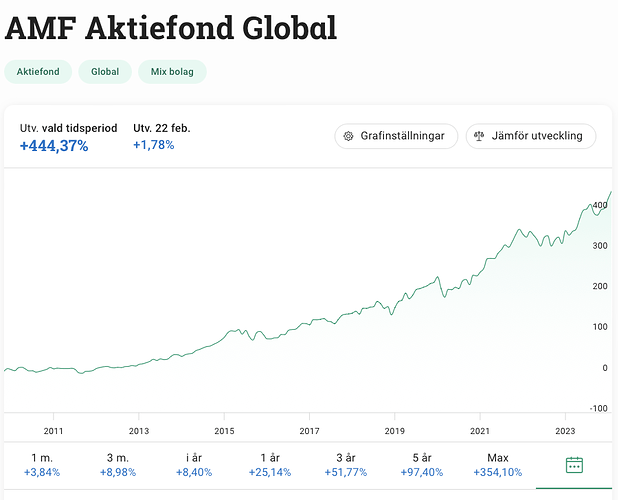The height and width of the screenshot is (500, 618).
Task: Select the 1 m. time period
Action: pyautogui.click(x=43, y=464)
